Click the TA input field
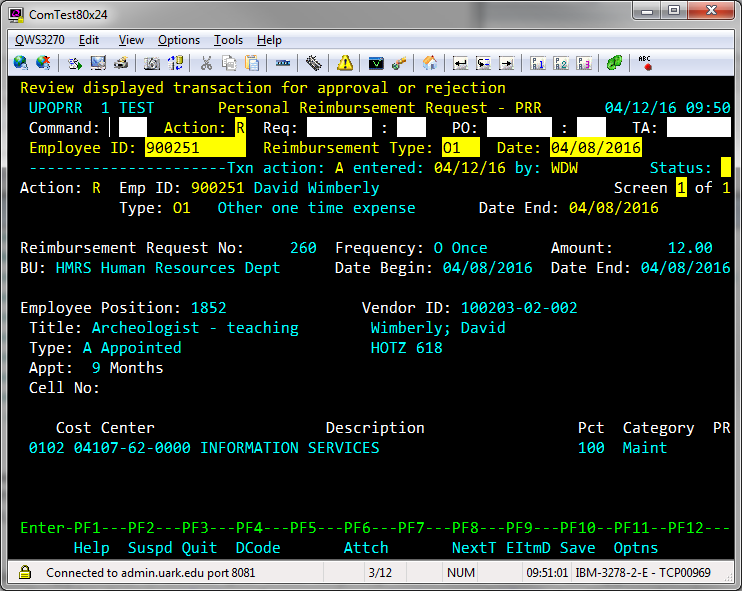This screenshot has height=591, width=742. coord(699,127)
